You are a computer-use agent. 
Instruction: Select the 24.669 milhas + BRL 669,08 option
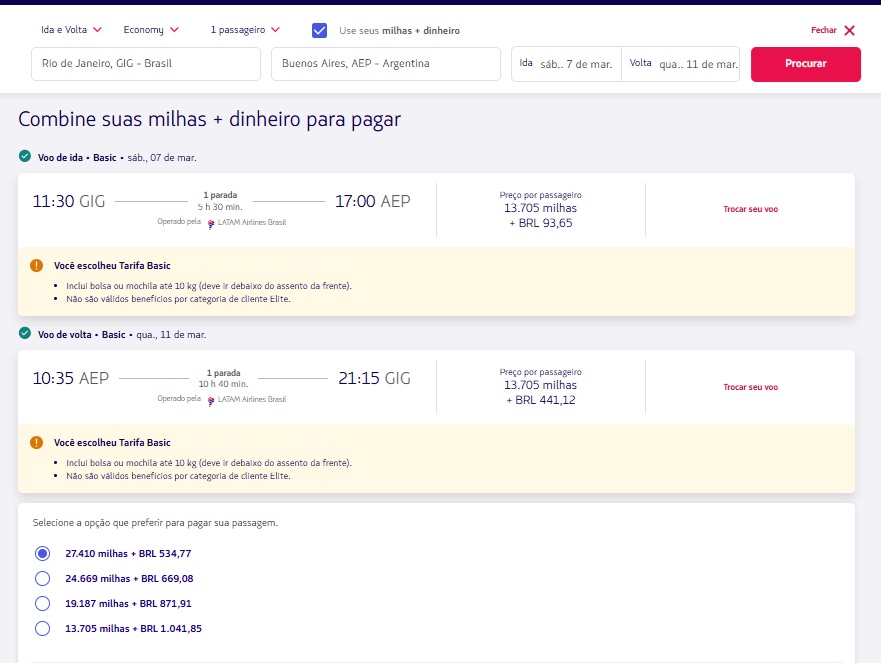pos(42,578)
